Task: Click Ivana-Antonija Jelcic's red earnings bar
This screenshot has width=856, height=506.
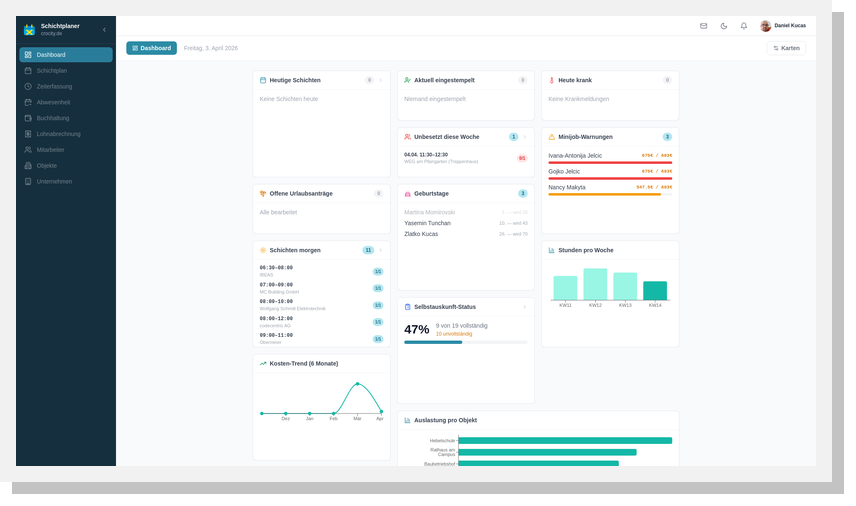Action: click(610, 163)
